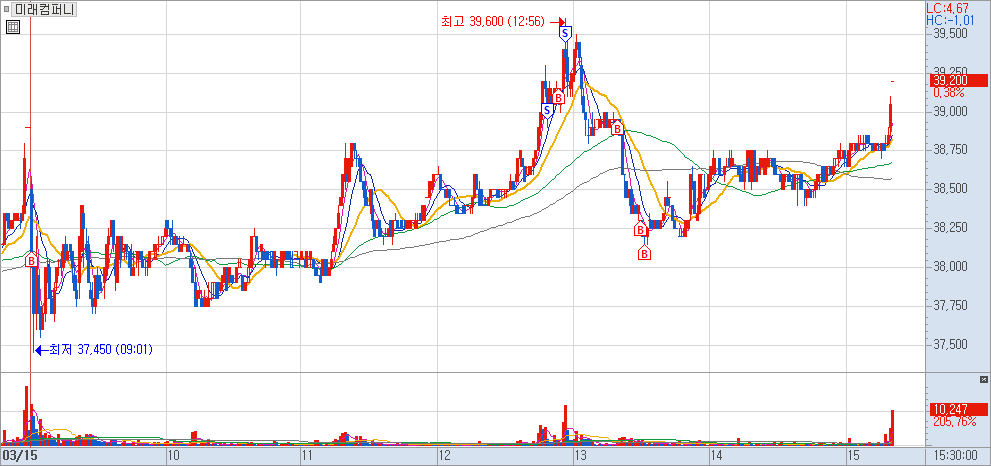Click the 37,500 price axis label

click(x=950, y=345)
